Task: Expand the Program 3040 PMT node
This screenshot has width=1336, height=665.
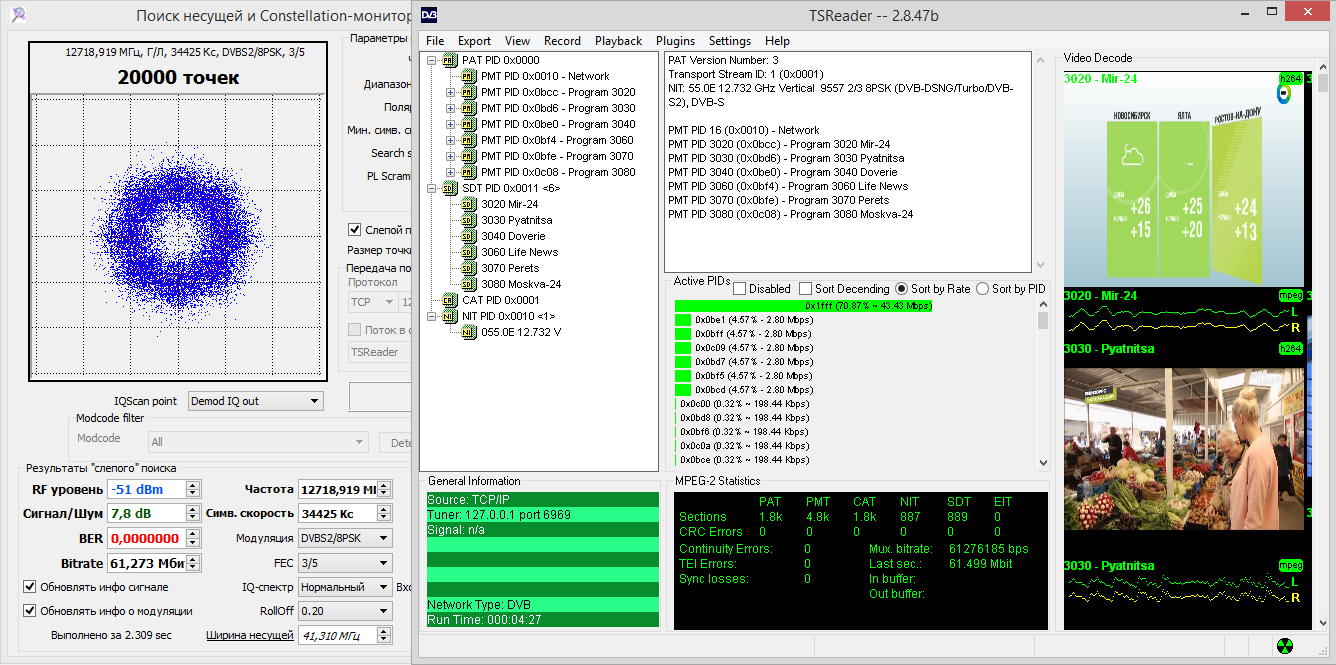Action: [x=450, y=124]
